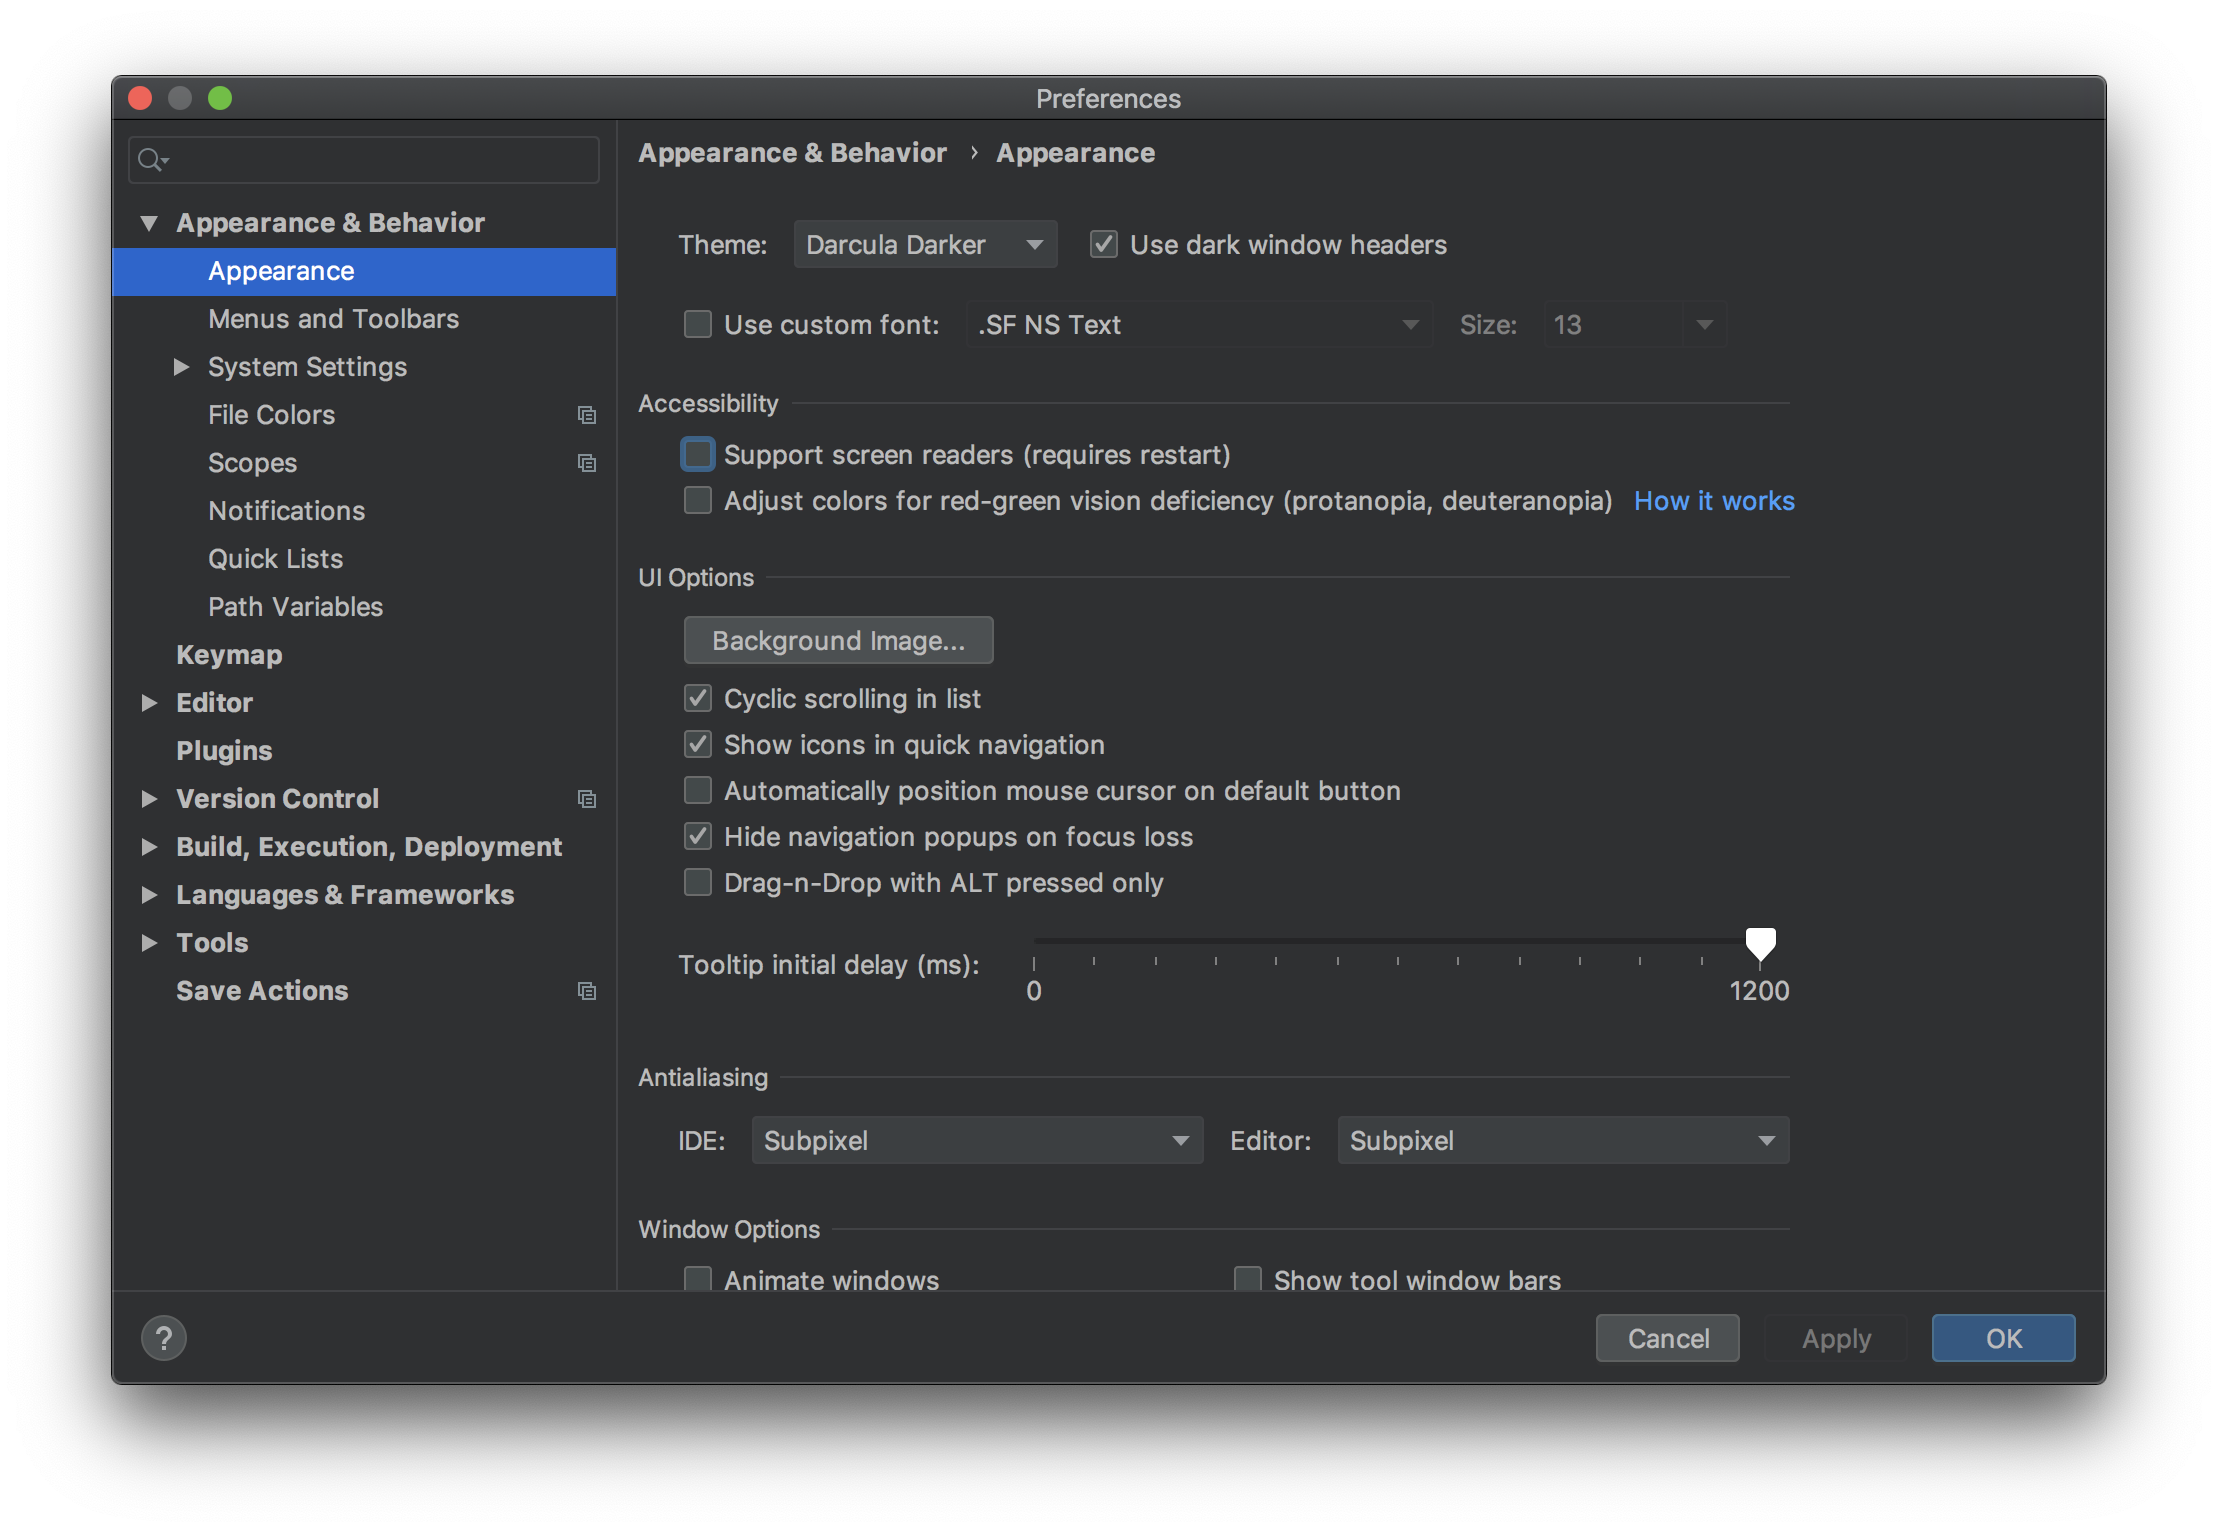
Task: Open the Theme dropdown
Action: coord(925,245)
